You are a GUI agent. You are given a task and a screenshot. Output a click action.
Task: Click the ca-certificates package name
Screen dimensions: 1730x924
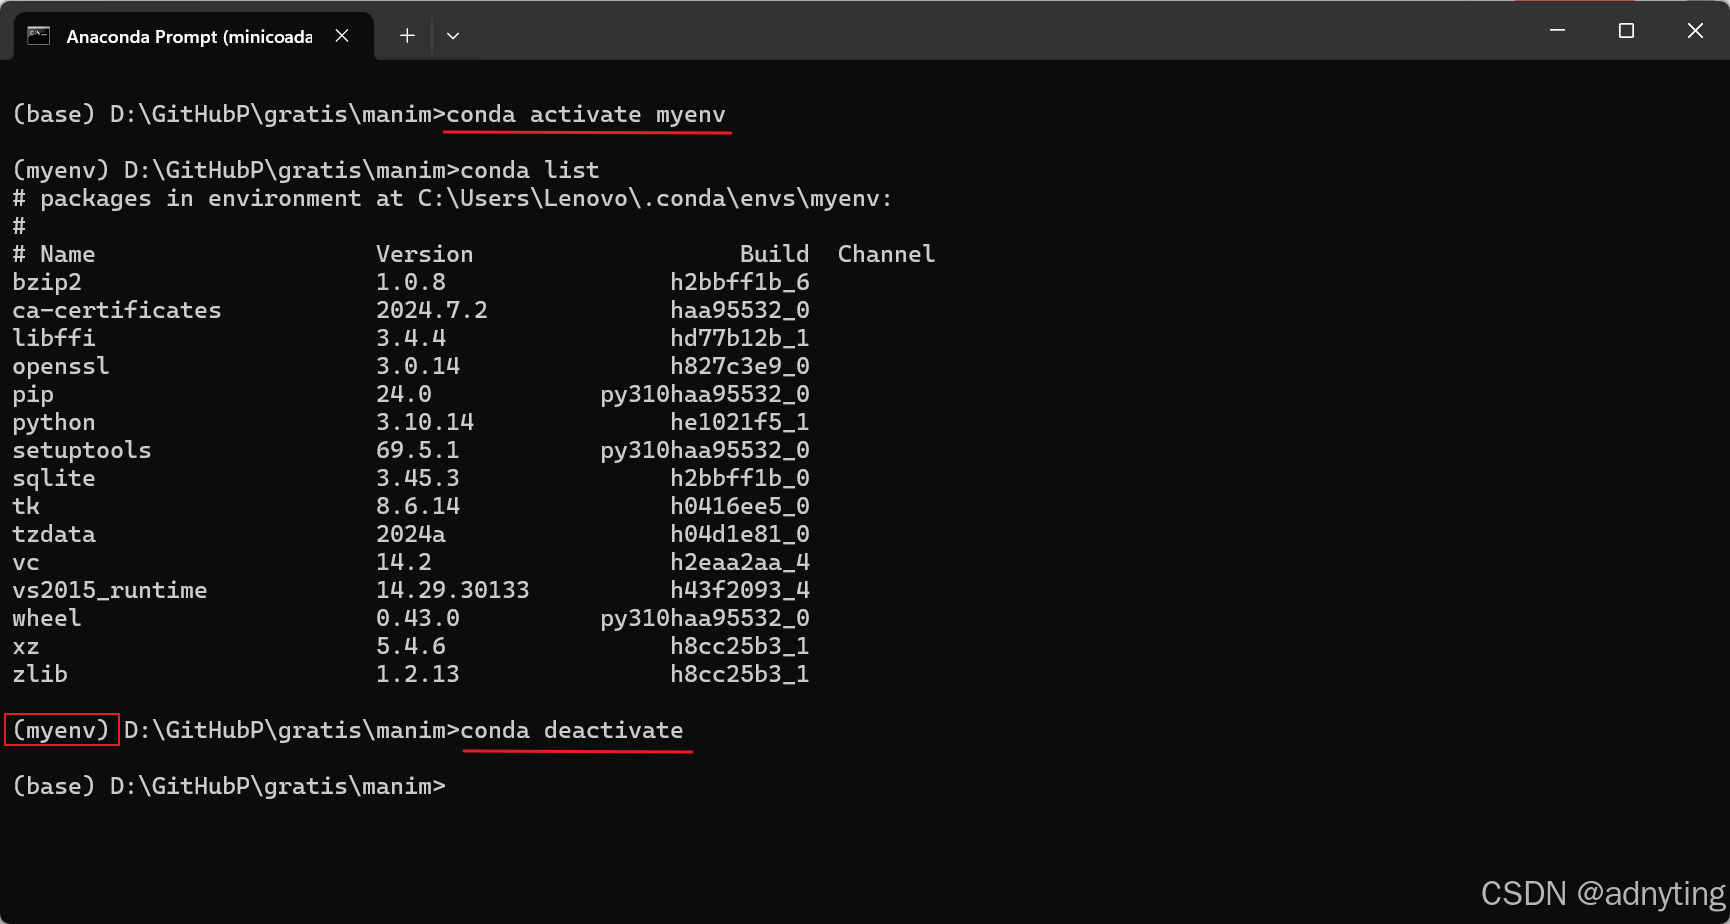point(117,310)
